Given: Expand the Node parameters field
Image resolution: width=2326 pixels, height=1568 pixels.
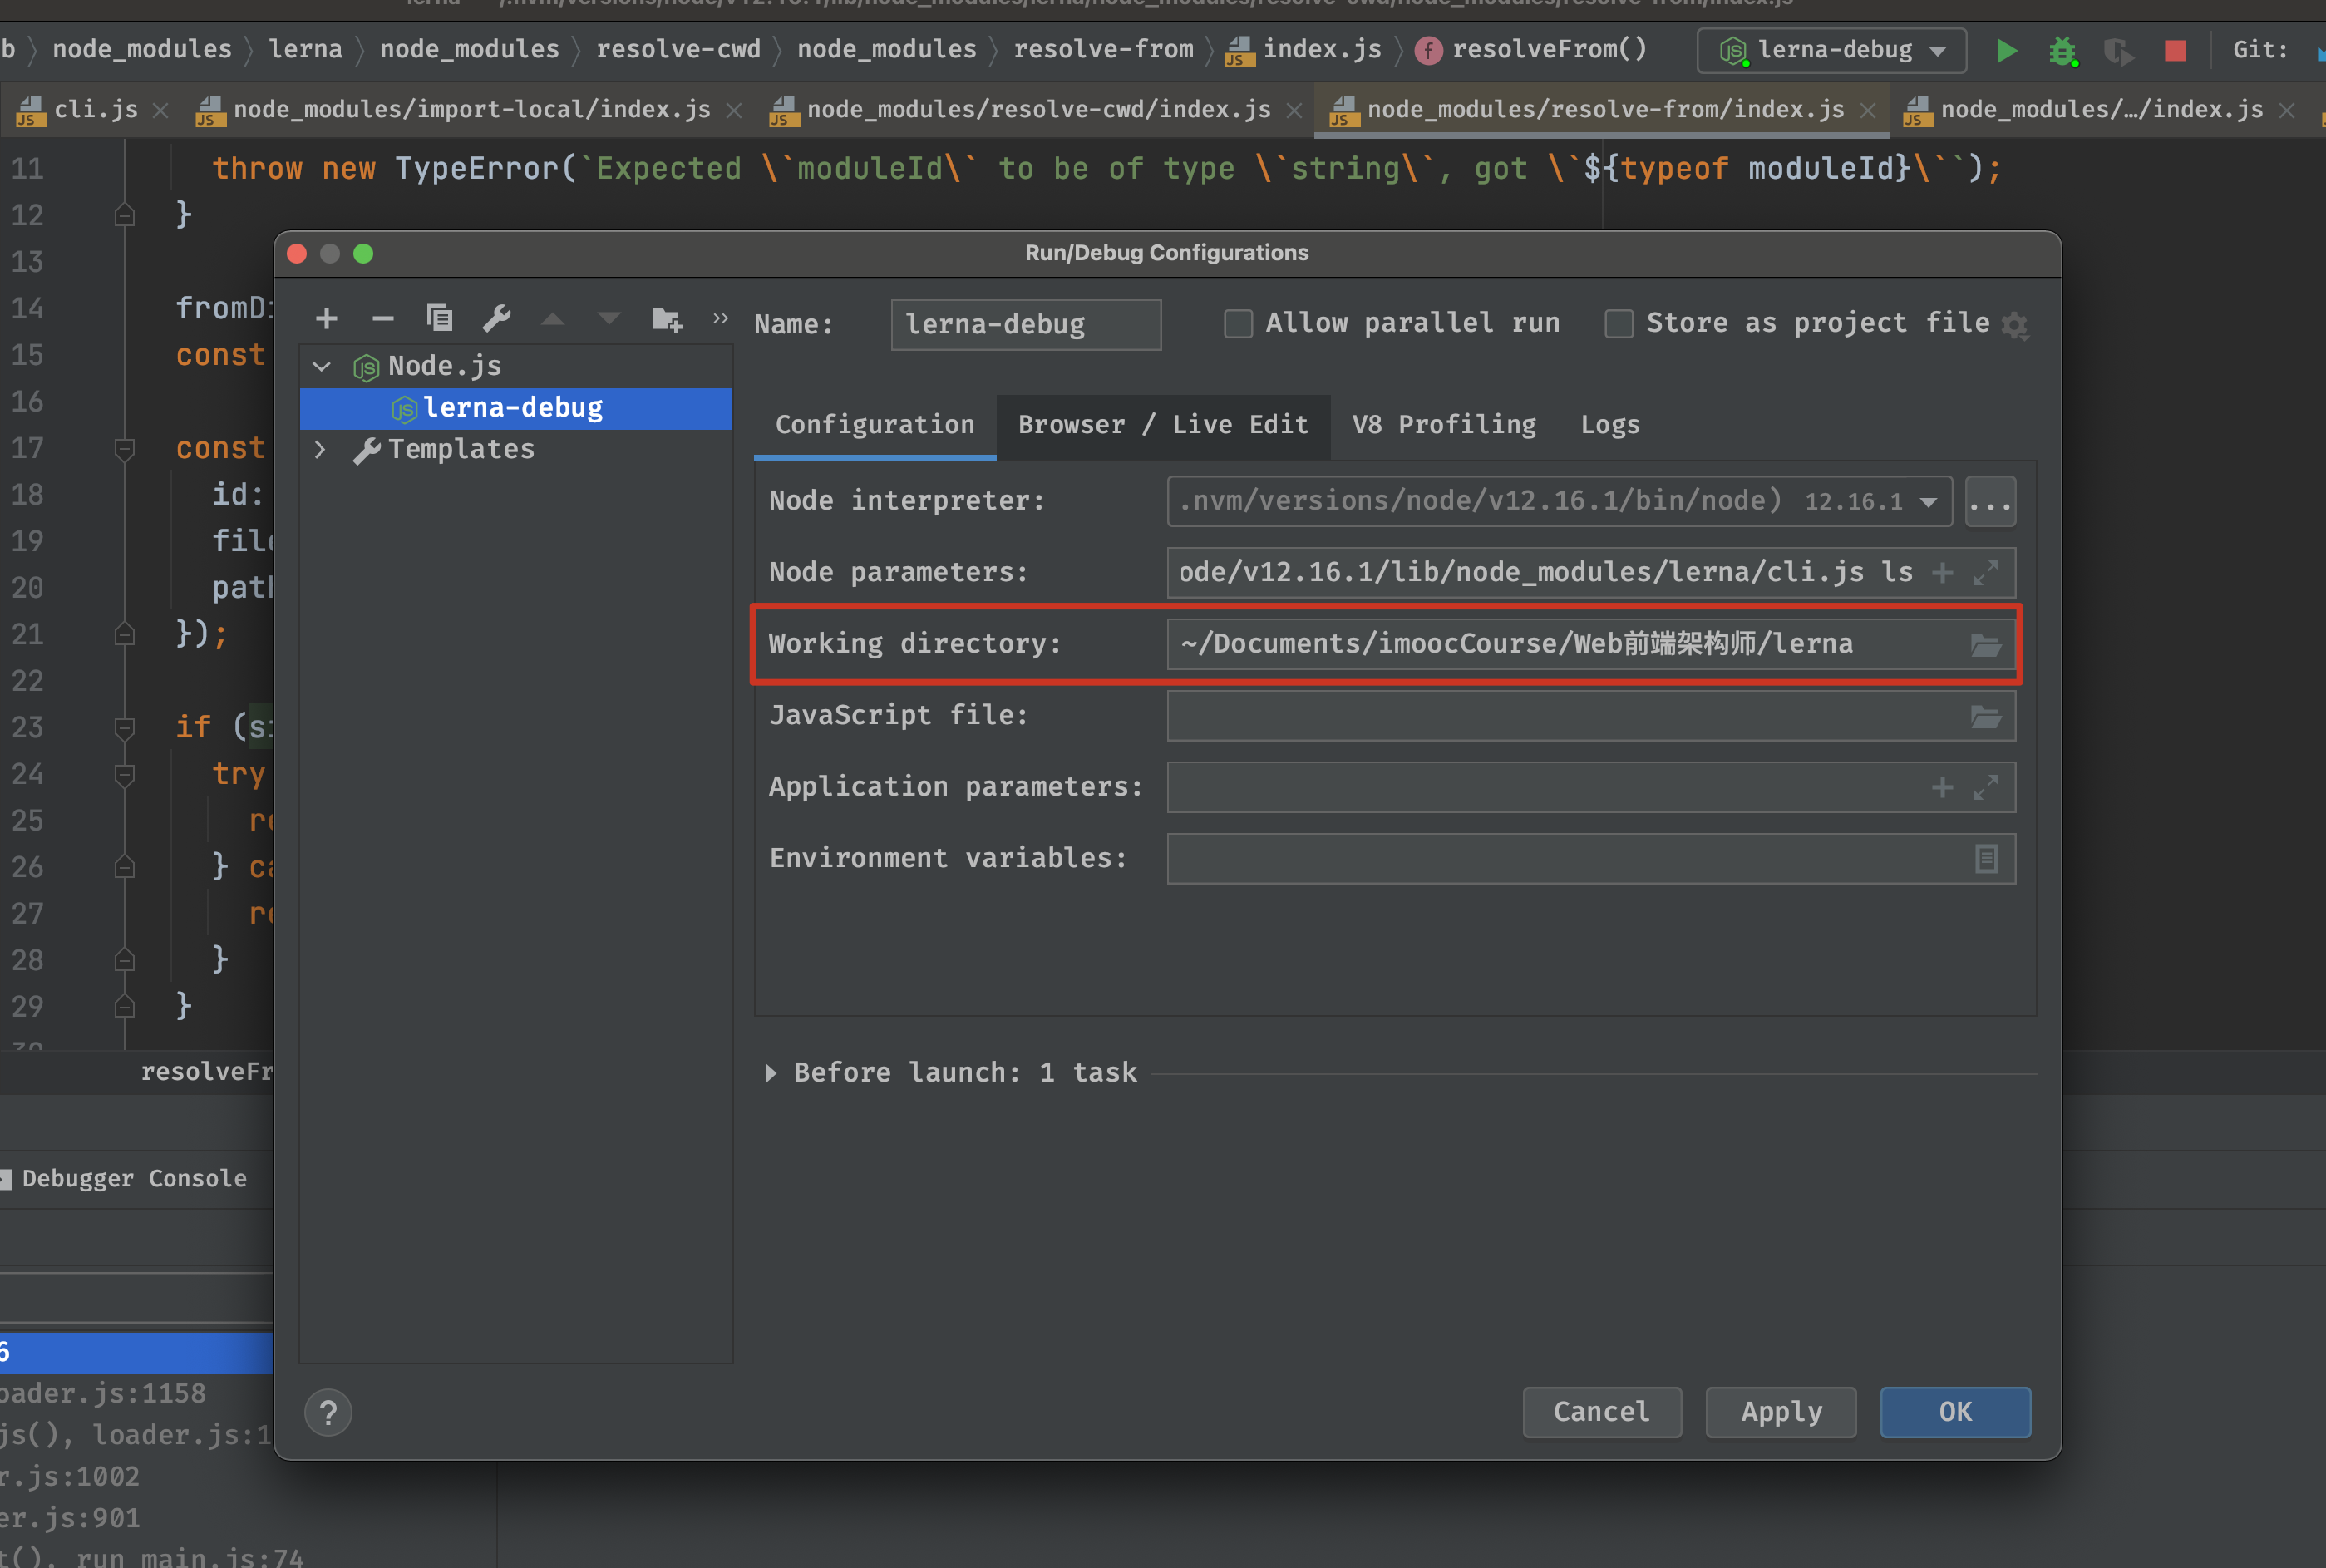Looking at the screenshot, I should click(x=1986, y=573).
